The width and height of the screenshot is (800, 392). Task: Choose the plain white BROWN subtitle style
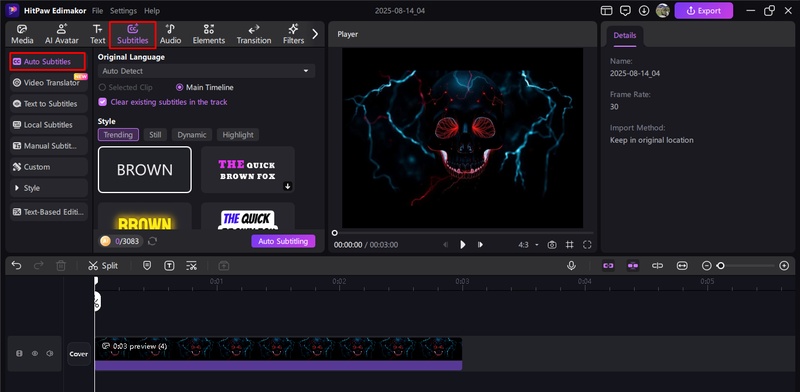tap(145, 169)
